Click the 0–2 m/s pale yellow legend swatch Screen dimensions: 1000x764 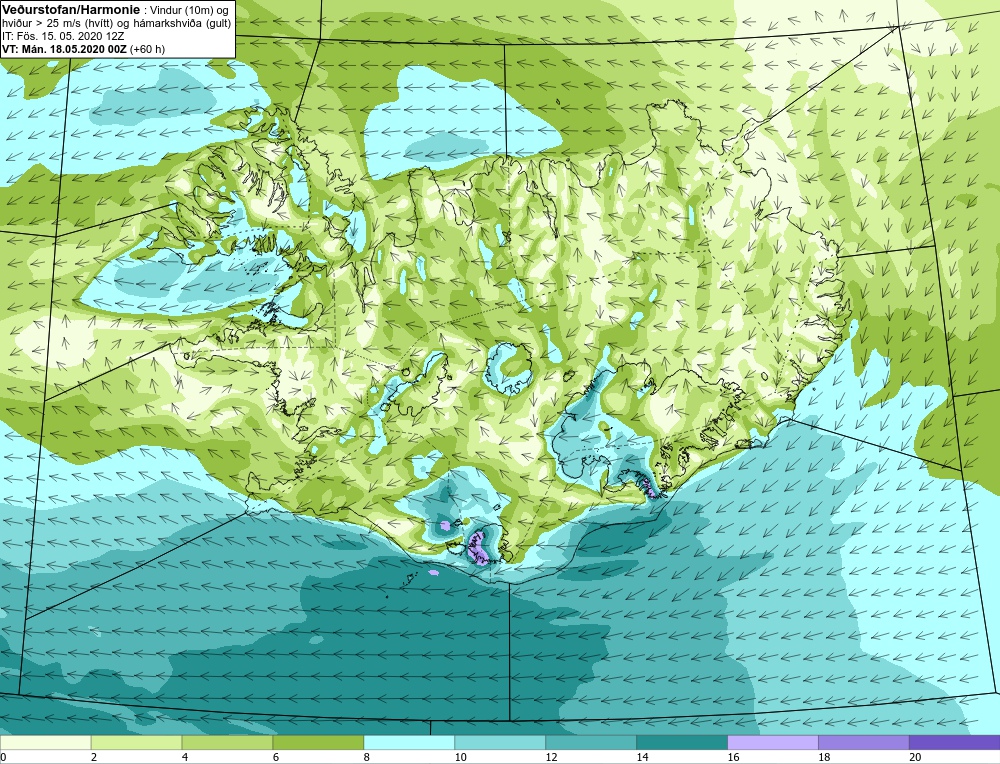click(46, 742)
